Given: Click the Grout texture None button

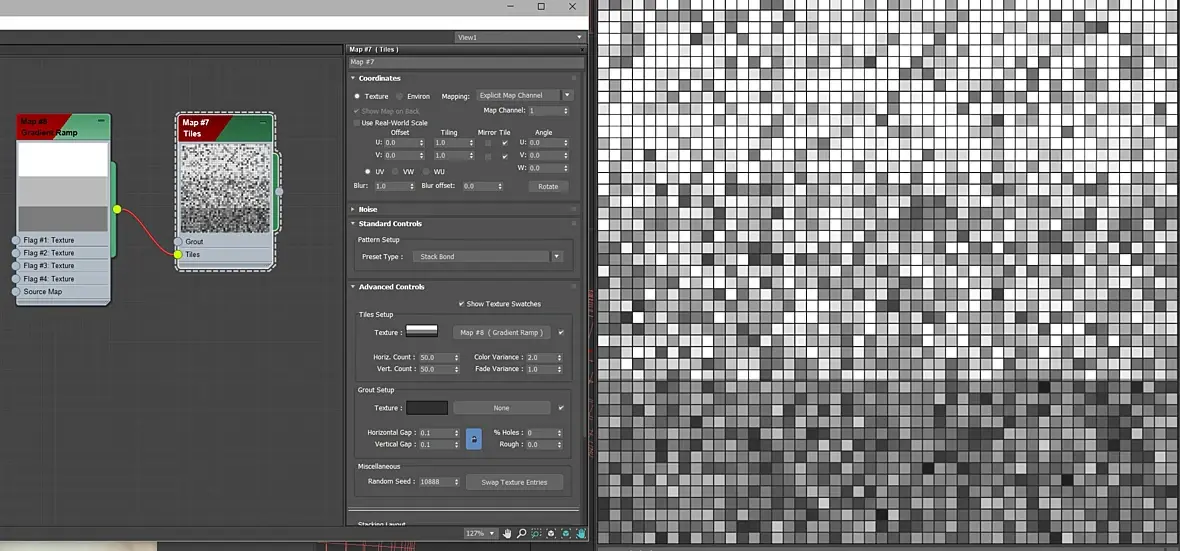Looking at the screenshot, I should coord(501,408).
